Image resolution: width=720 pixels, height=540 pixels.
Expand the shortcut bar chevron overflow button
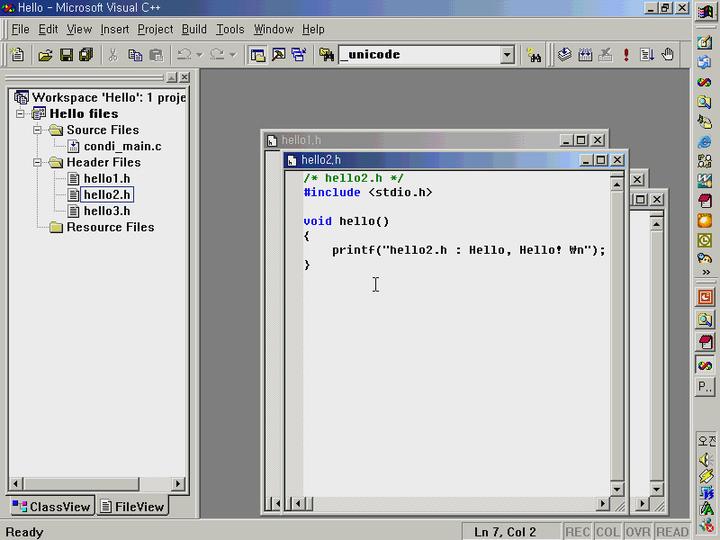[706, 272]
